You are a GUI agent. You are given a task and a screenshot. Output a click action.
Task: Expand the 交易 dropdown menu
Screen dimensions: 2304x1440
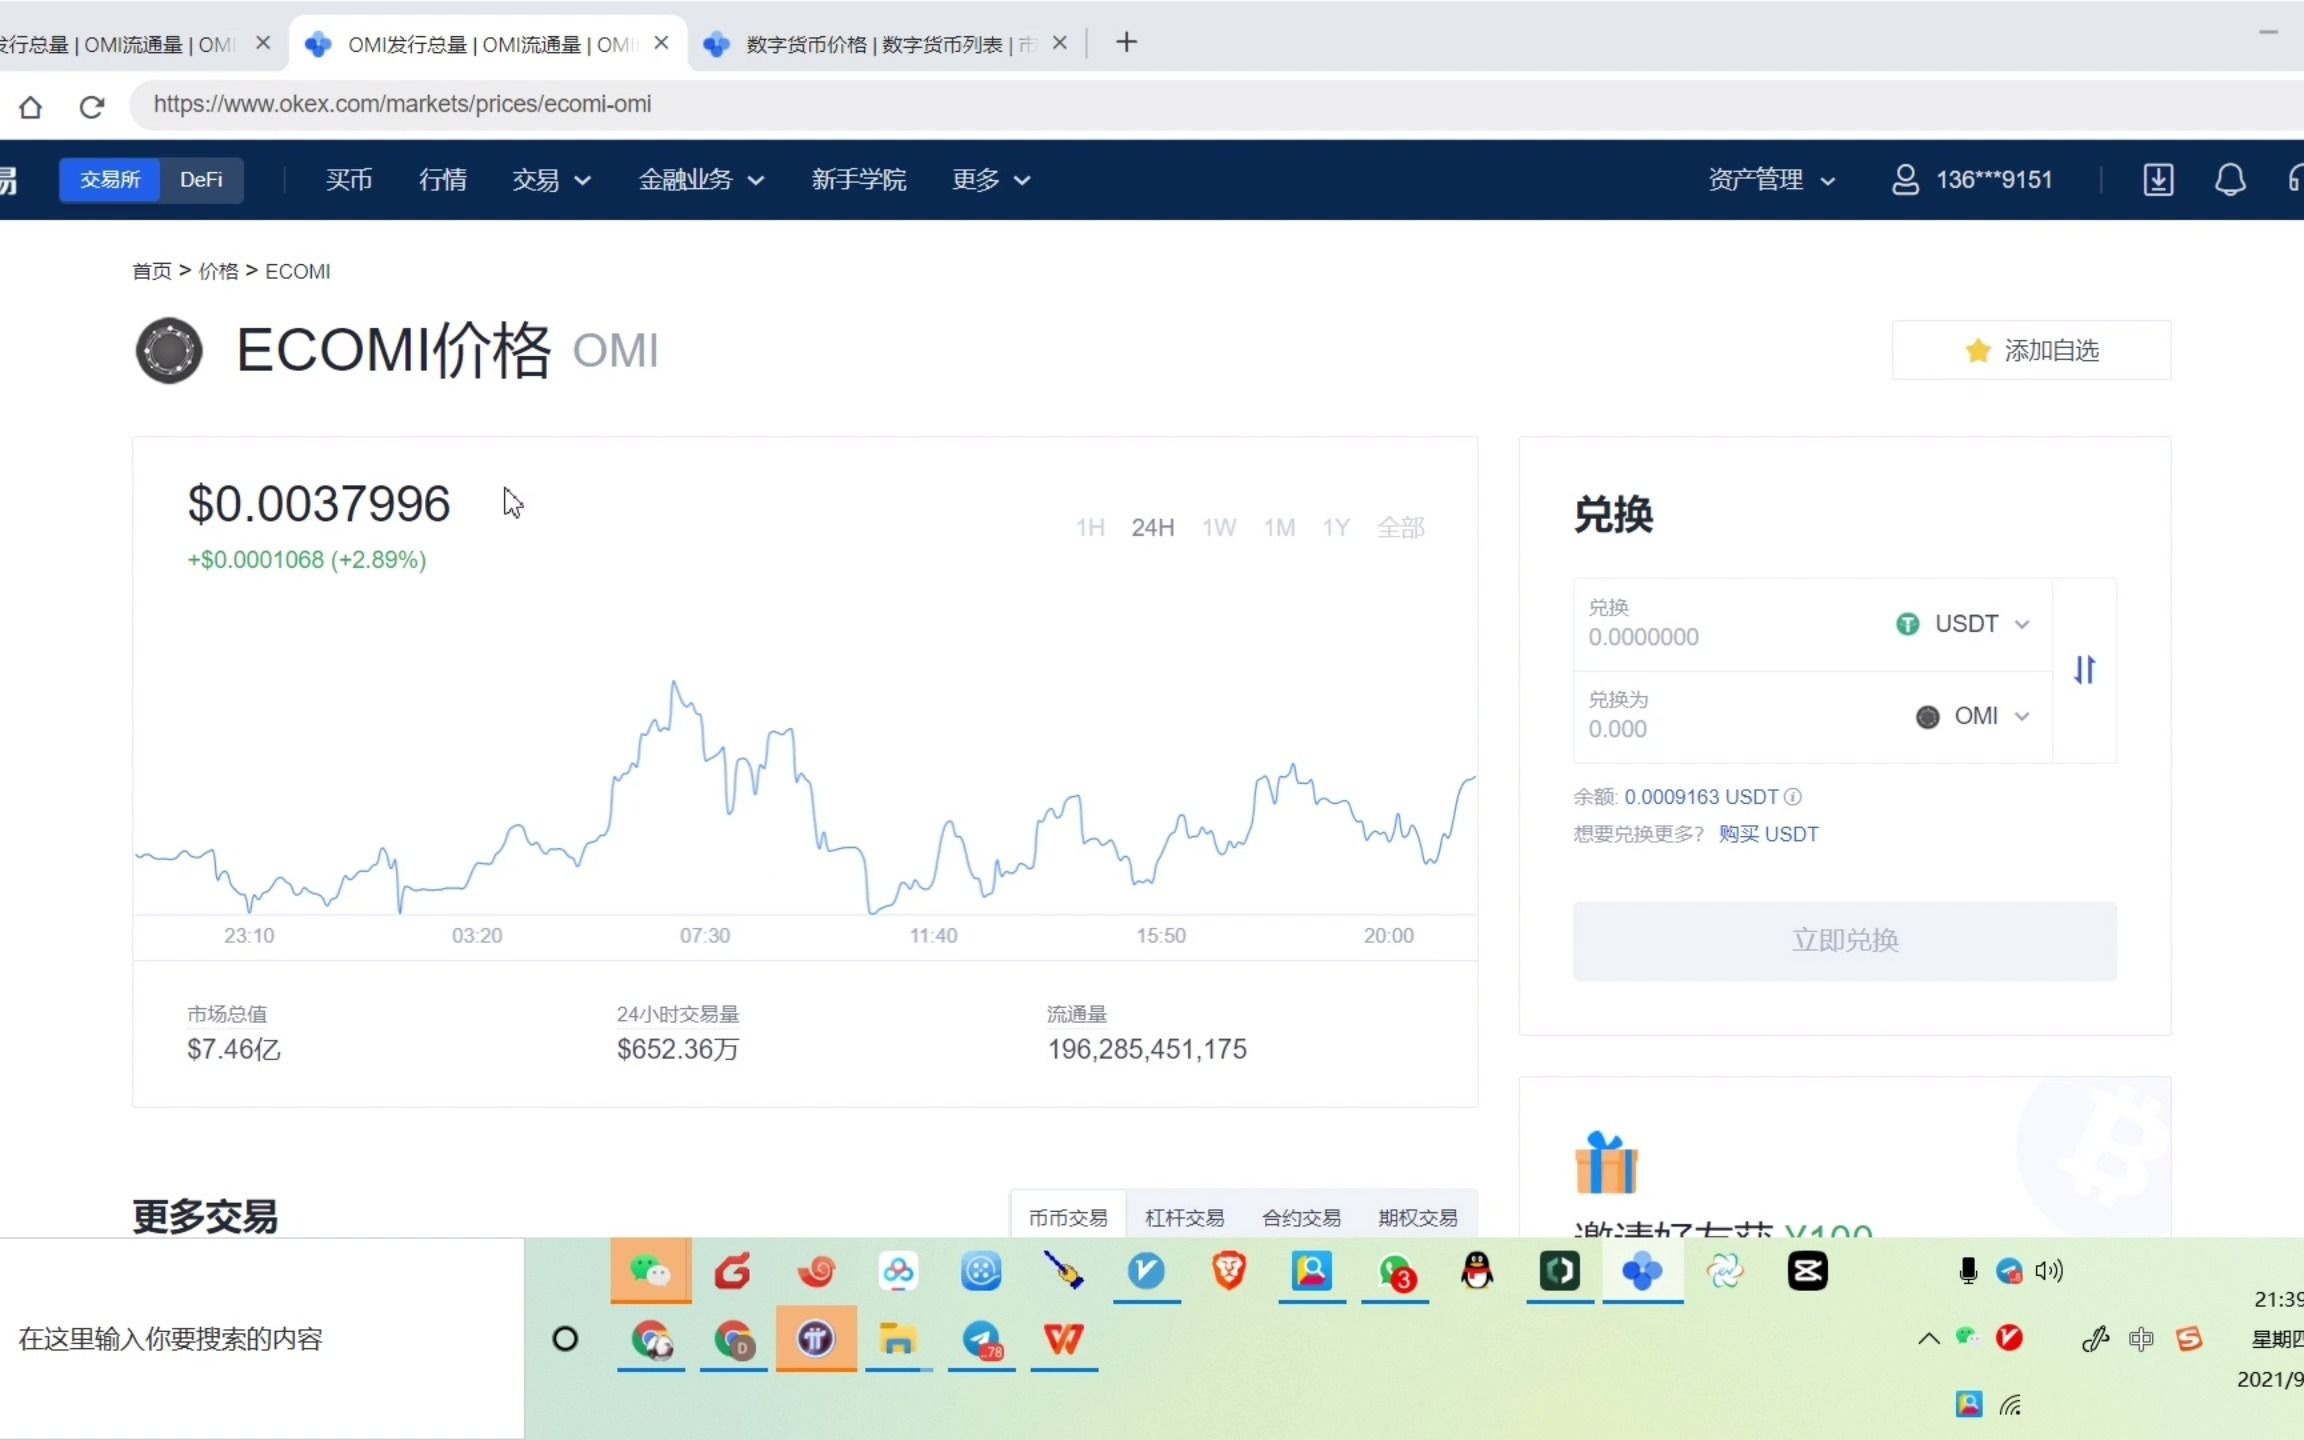[x=551, y=180]
